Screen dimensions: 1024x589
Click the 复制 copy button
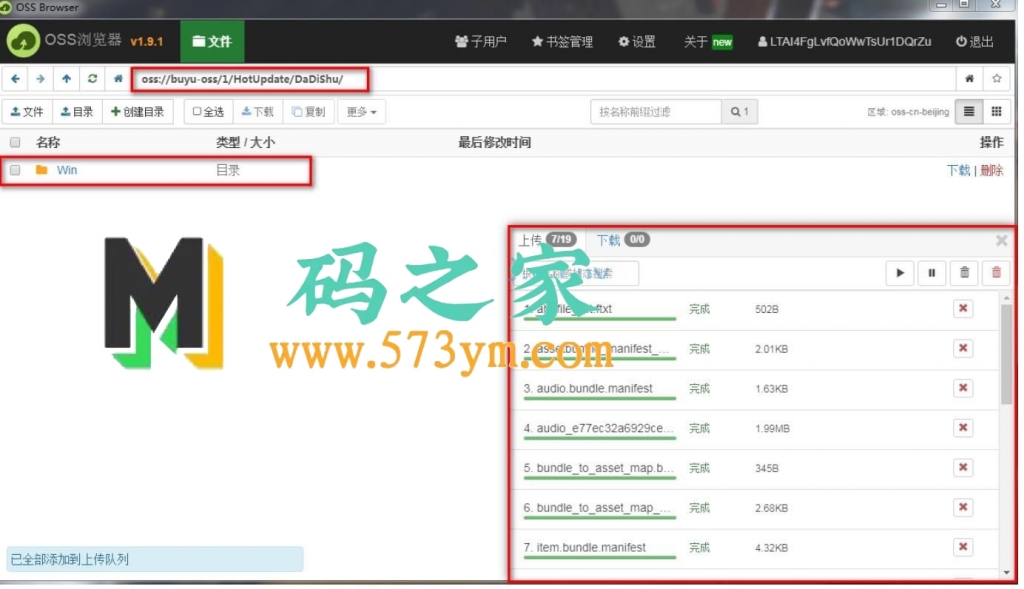click(x=308, y=112)
